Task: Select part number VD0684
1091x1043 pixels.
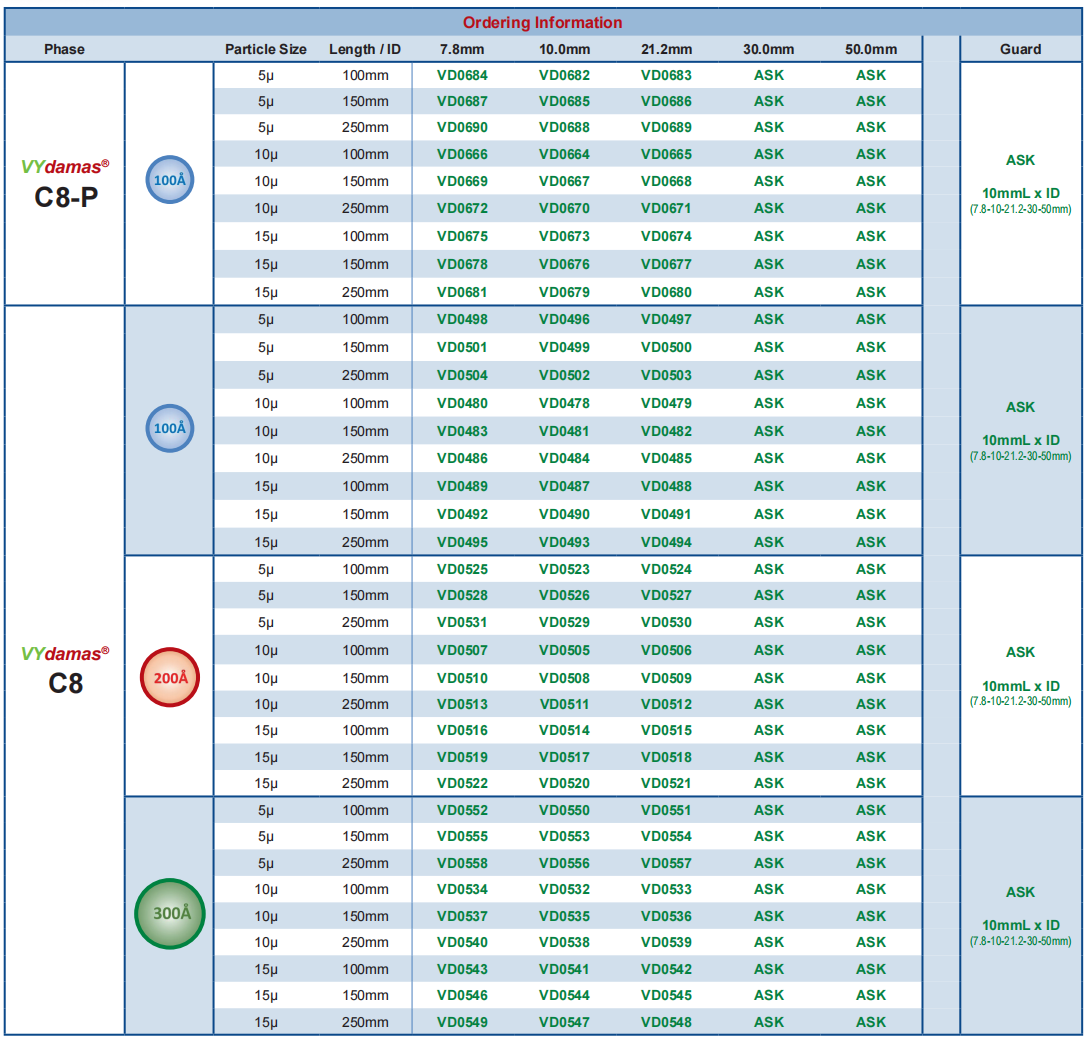Action: click(462, 75)
